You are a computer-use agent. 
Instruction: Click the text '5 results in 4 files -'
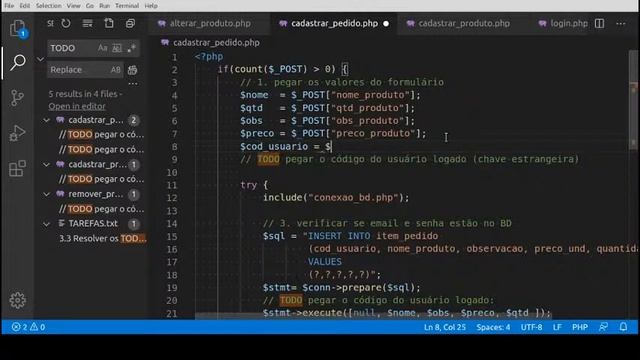tap(85, 94)
